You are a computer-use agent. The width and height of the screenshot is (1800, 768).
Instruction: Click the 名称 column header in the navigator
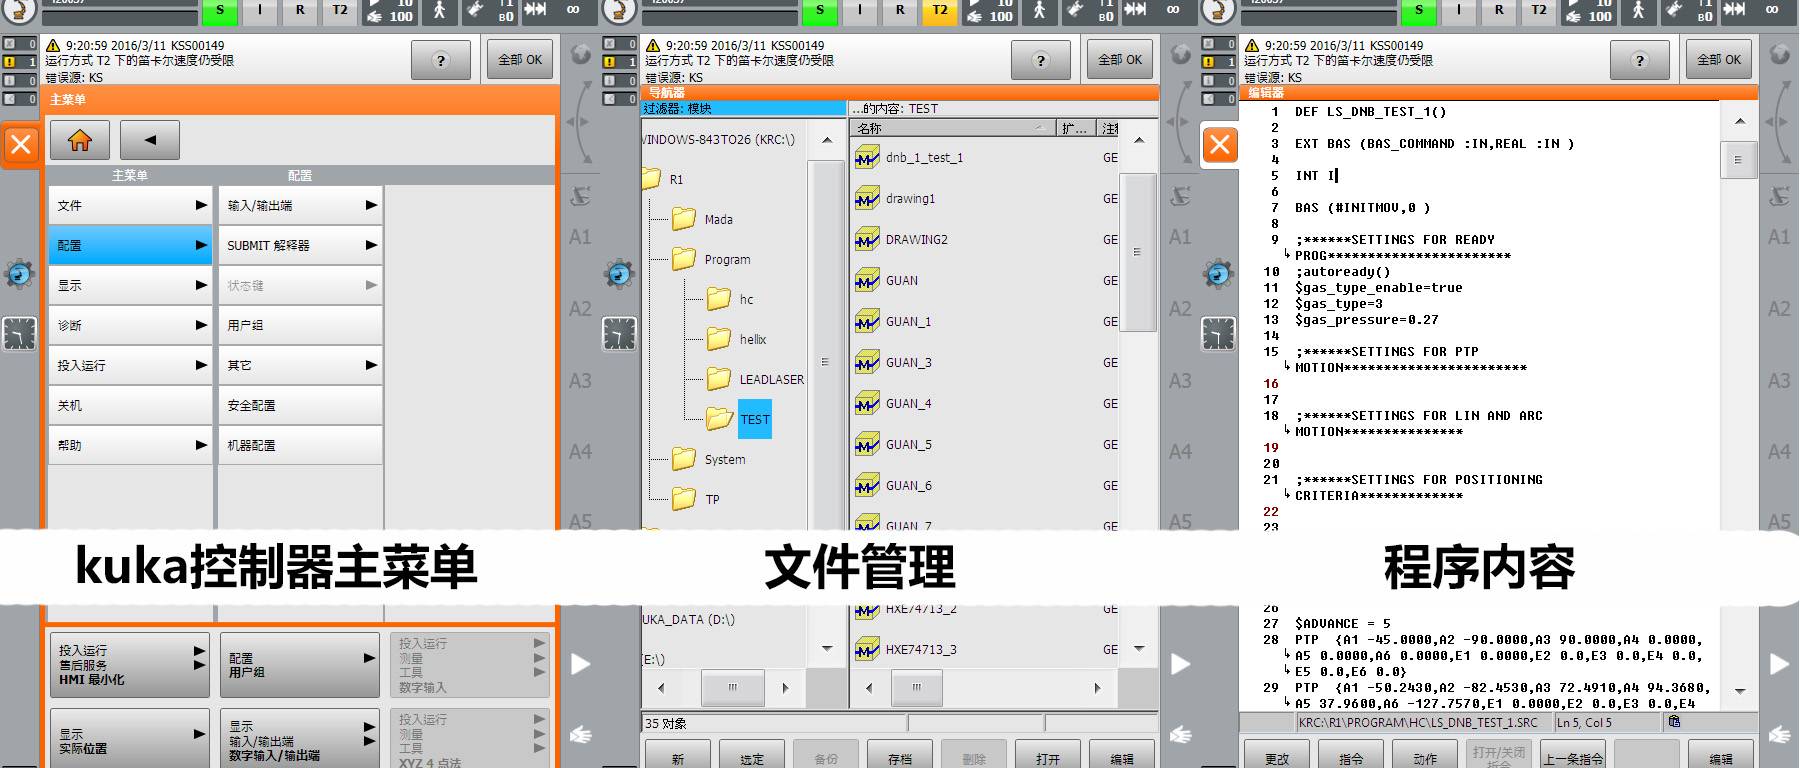(x=953, y=128)
